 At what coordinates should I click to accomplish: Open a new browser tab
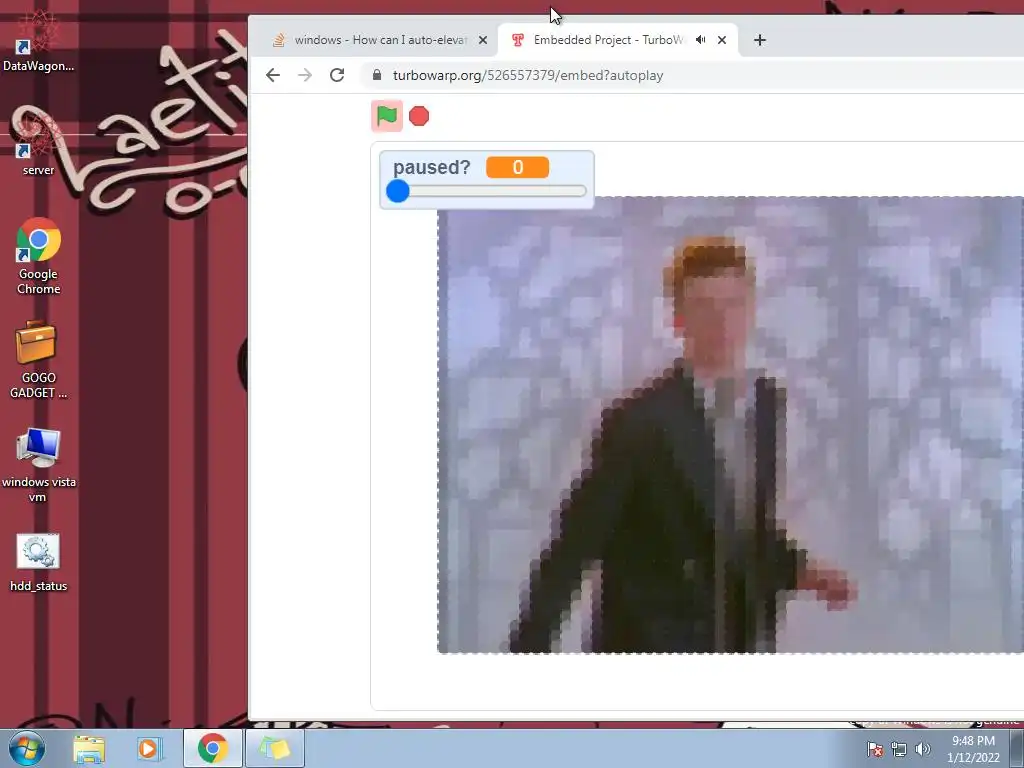pyautogui.click(x=760, y=40)
